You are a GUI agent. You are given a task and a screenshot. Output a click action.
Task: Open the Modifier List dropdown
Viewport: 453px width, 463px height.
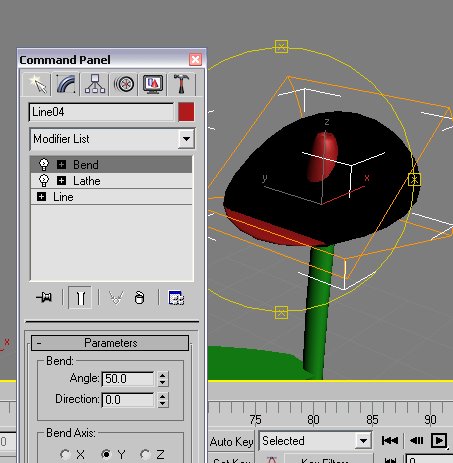186,139
